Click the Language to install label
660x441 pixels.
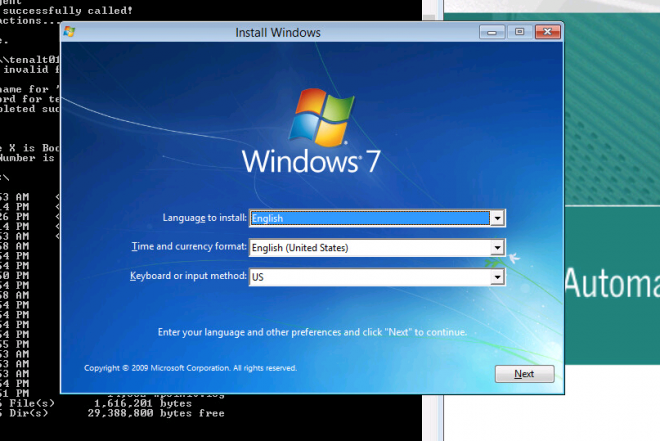[205, 218]
